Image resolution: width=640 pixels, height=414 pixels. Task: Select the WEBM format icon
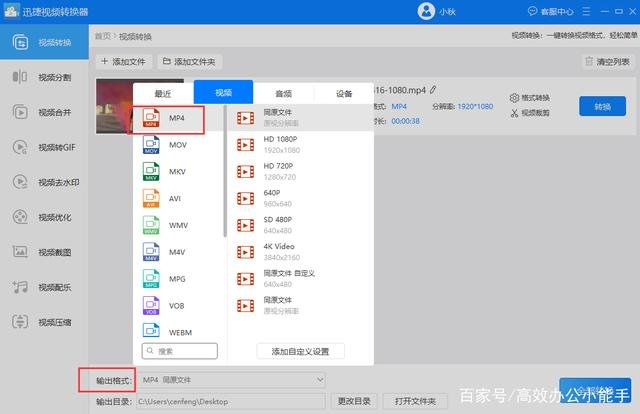151,331
